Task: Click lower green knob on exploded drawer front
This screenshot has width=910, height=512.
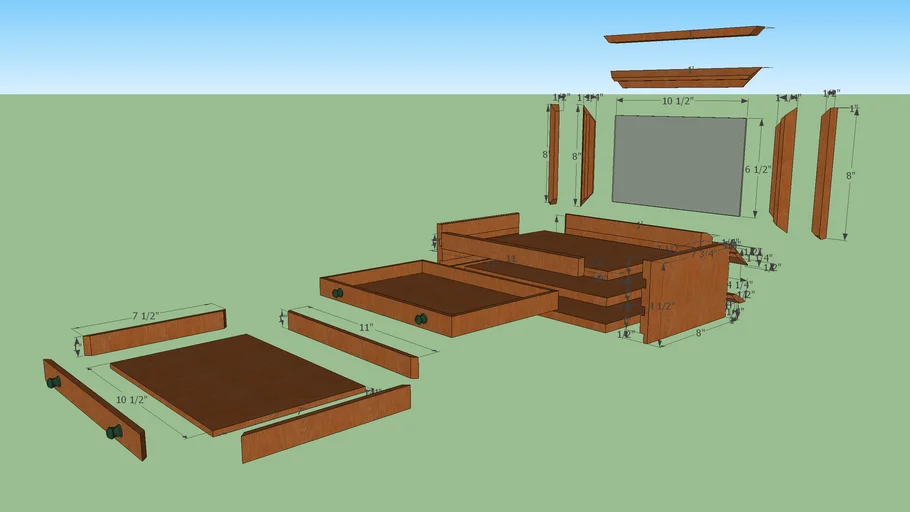Action: tap(114, 432)
